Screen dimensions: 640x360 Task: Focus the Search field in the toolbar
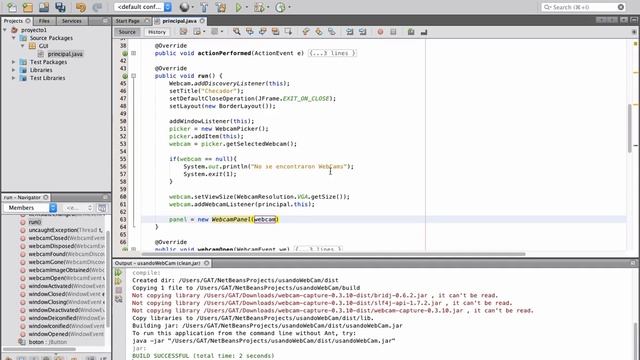pyautogui.click(x=584, y=7)
